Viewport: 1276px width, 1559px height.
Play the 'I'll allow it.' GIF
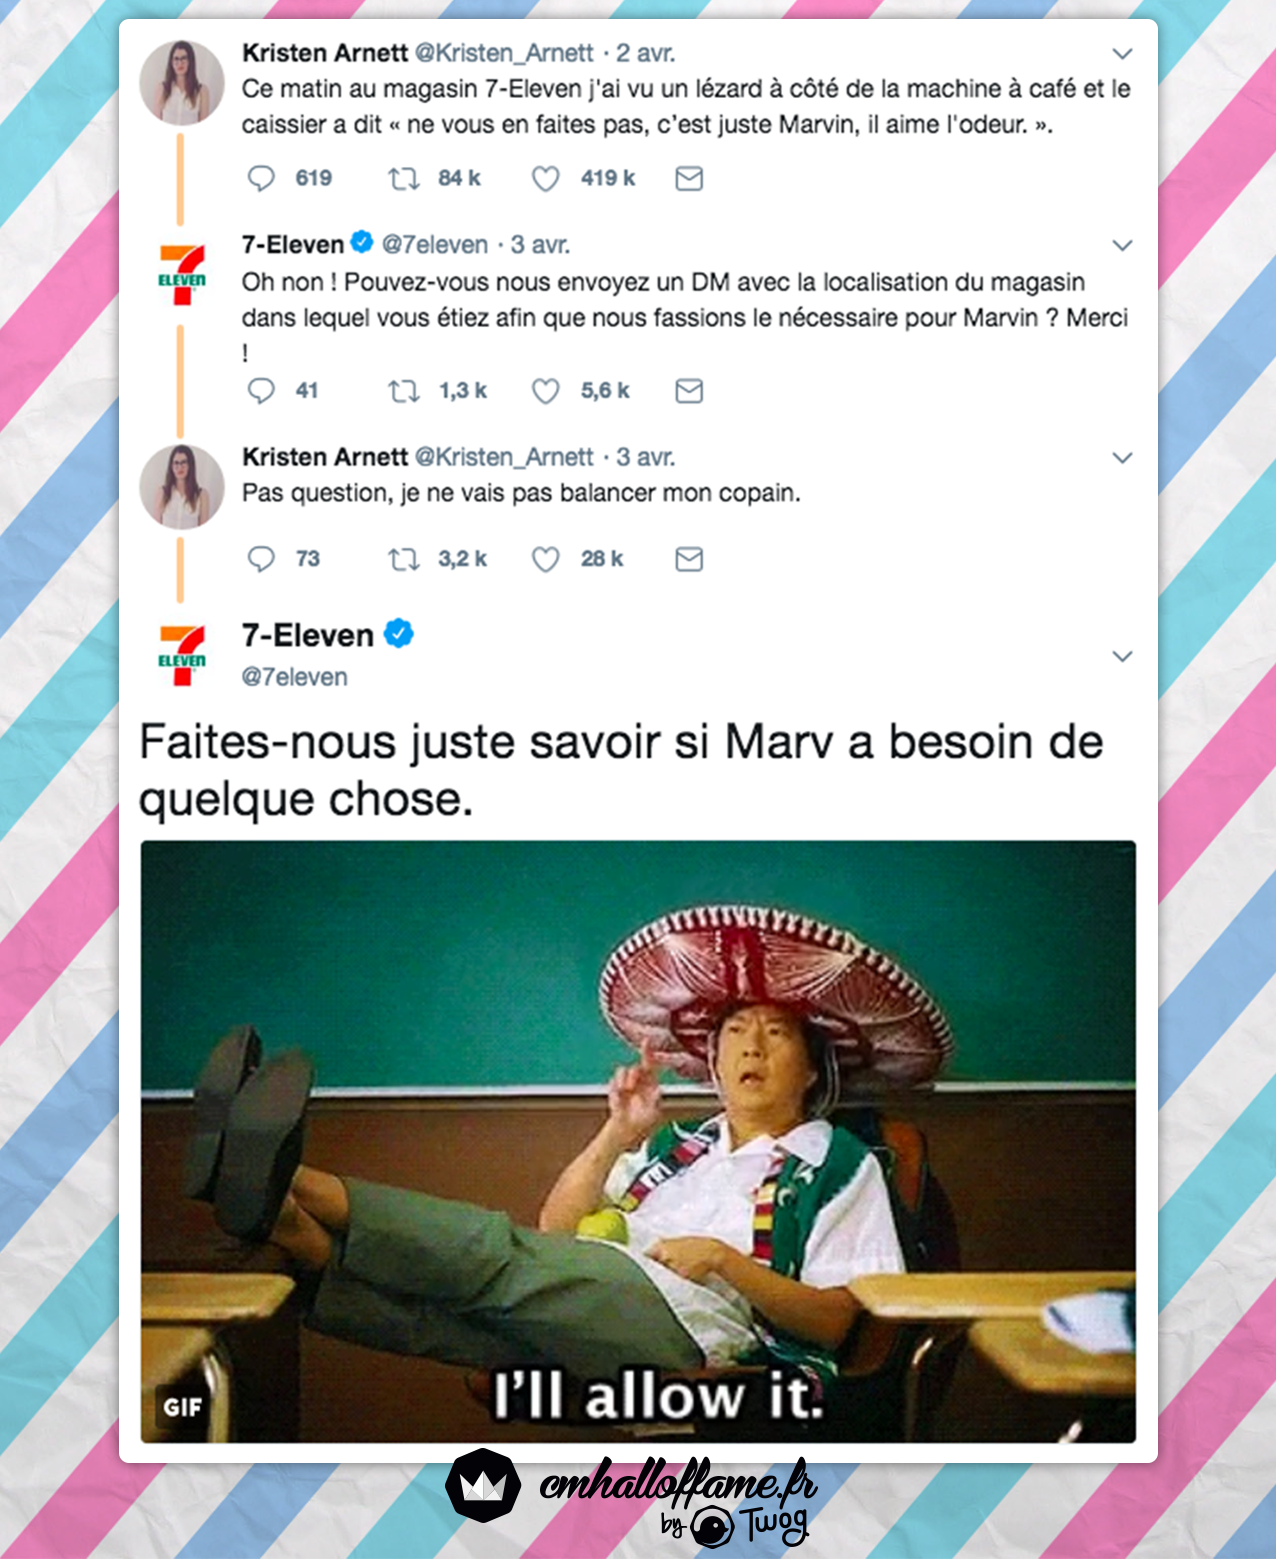pos(638,1142)
